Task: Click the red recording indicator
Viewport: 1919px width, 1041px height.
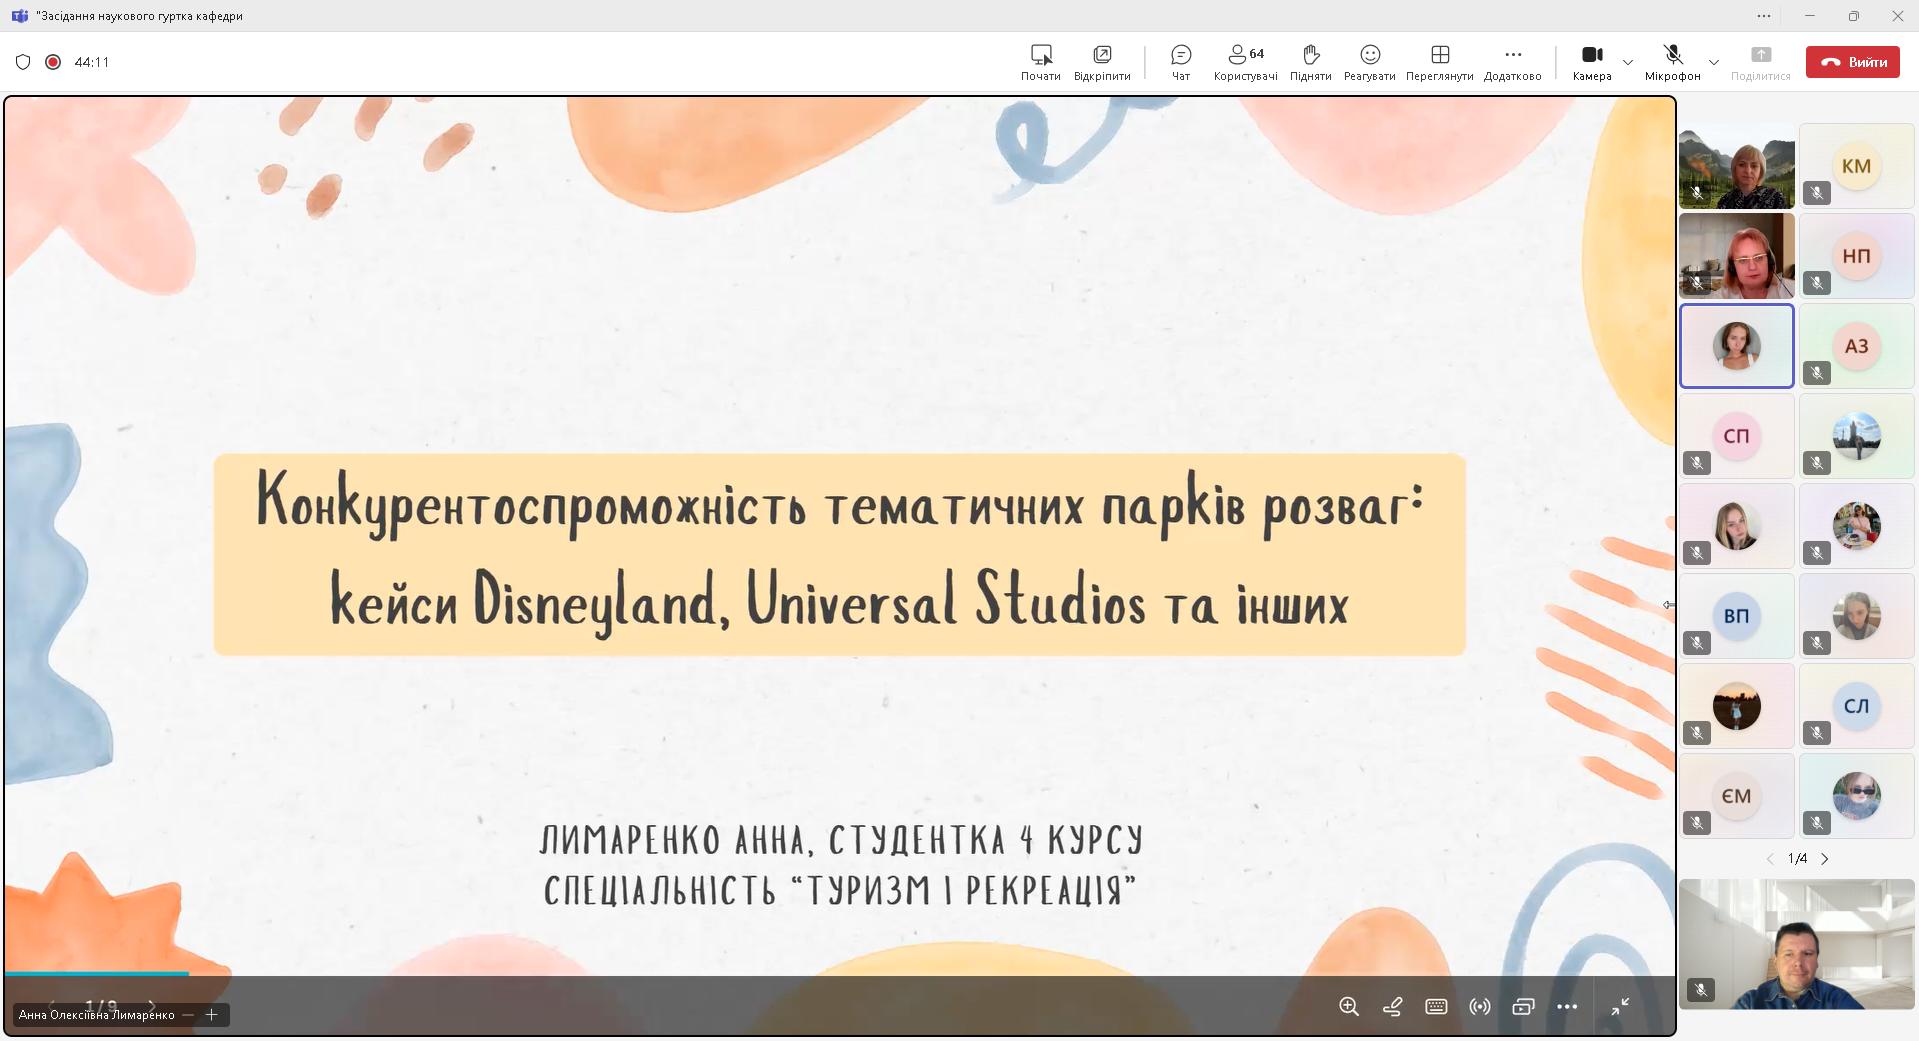Action: point(53,62)
